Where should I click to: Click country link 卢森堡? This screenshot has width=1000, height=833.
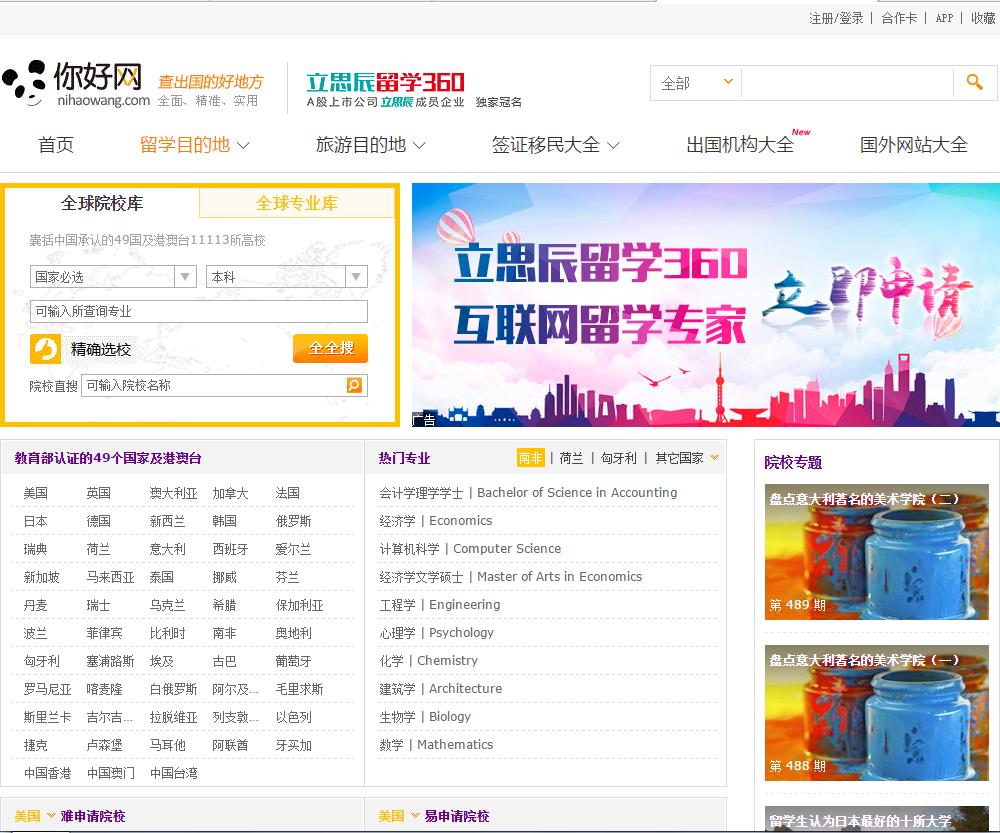tap(105, 745)
